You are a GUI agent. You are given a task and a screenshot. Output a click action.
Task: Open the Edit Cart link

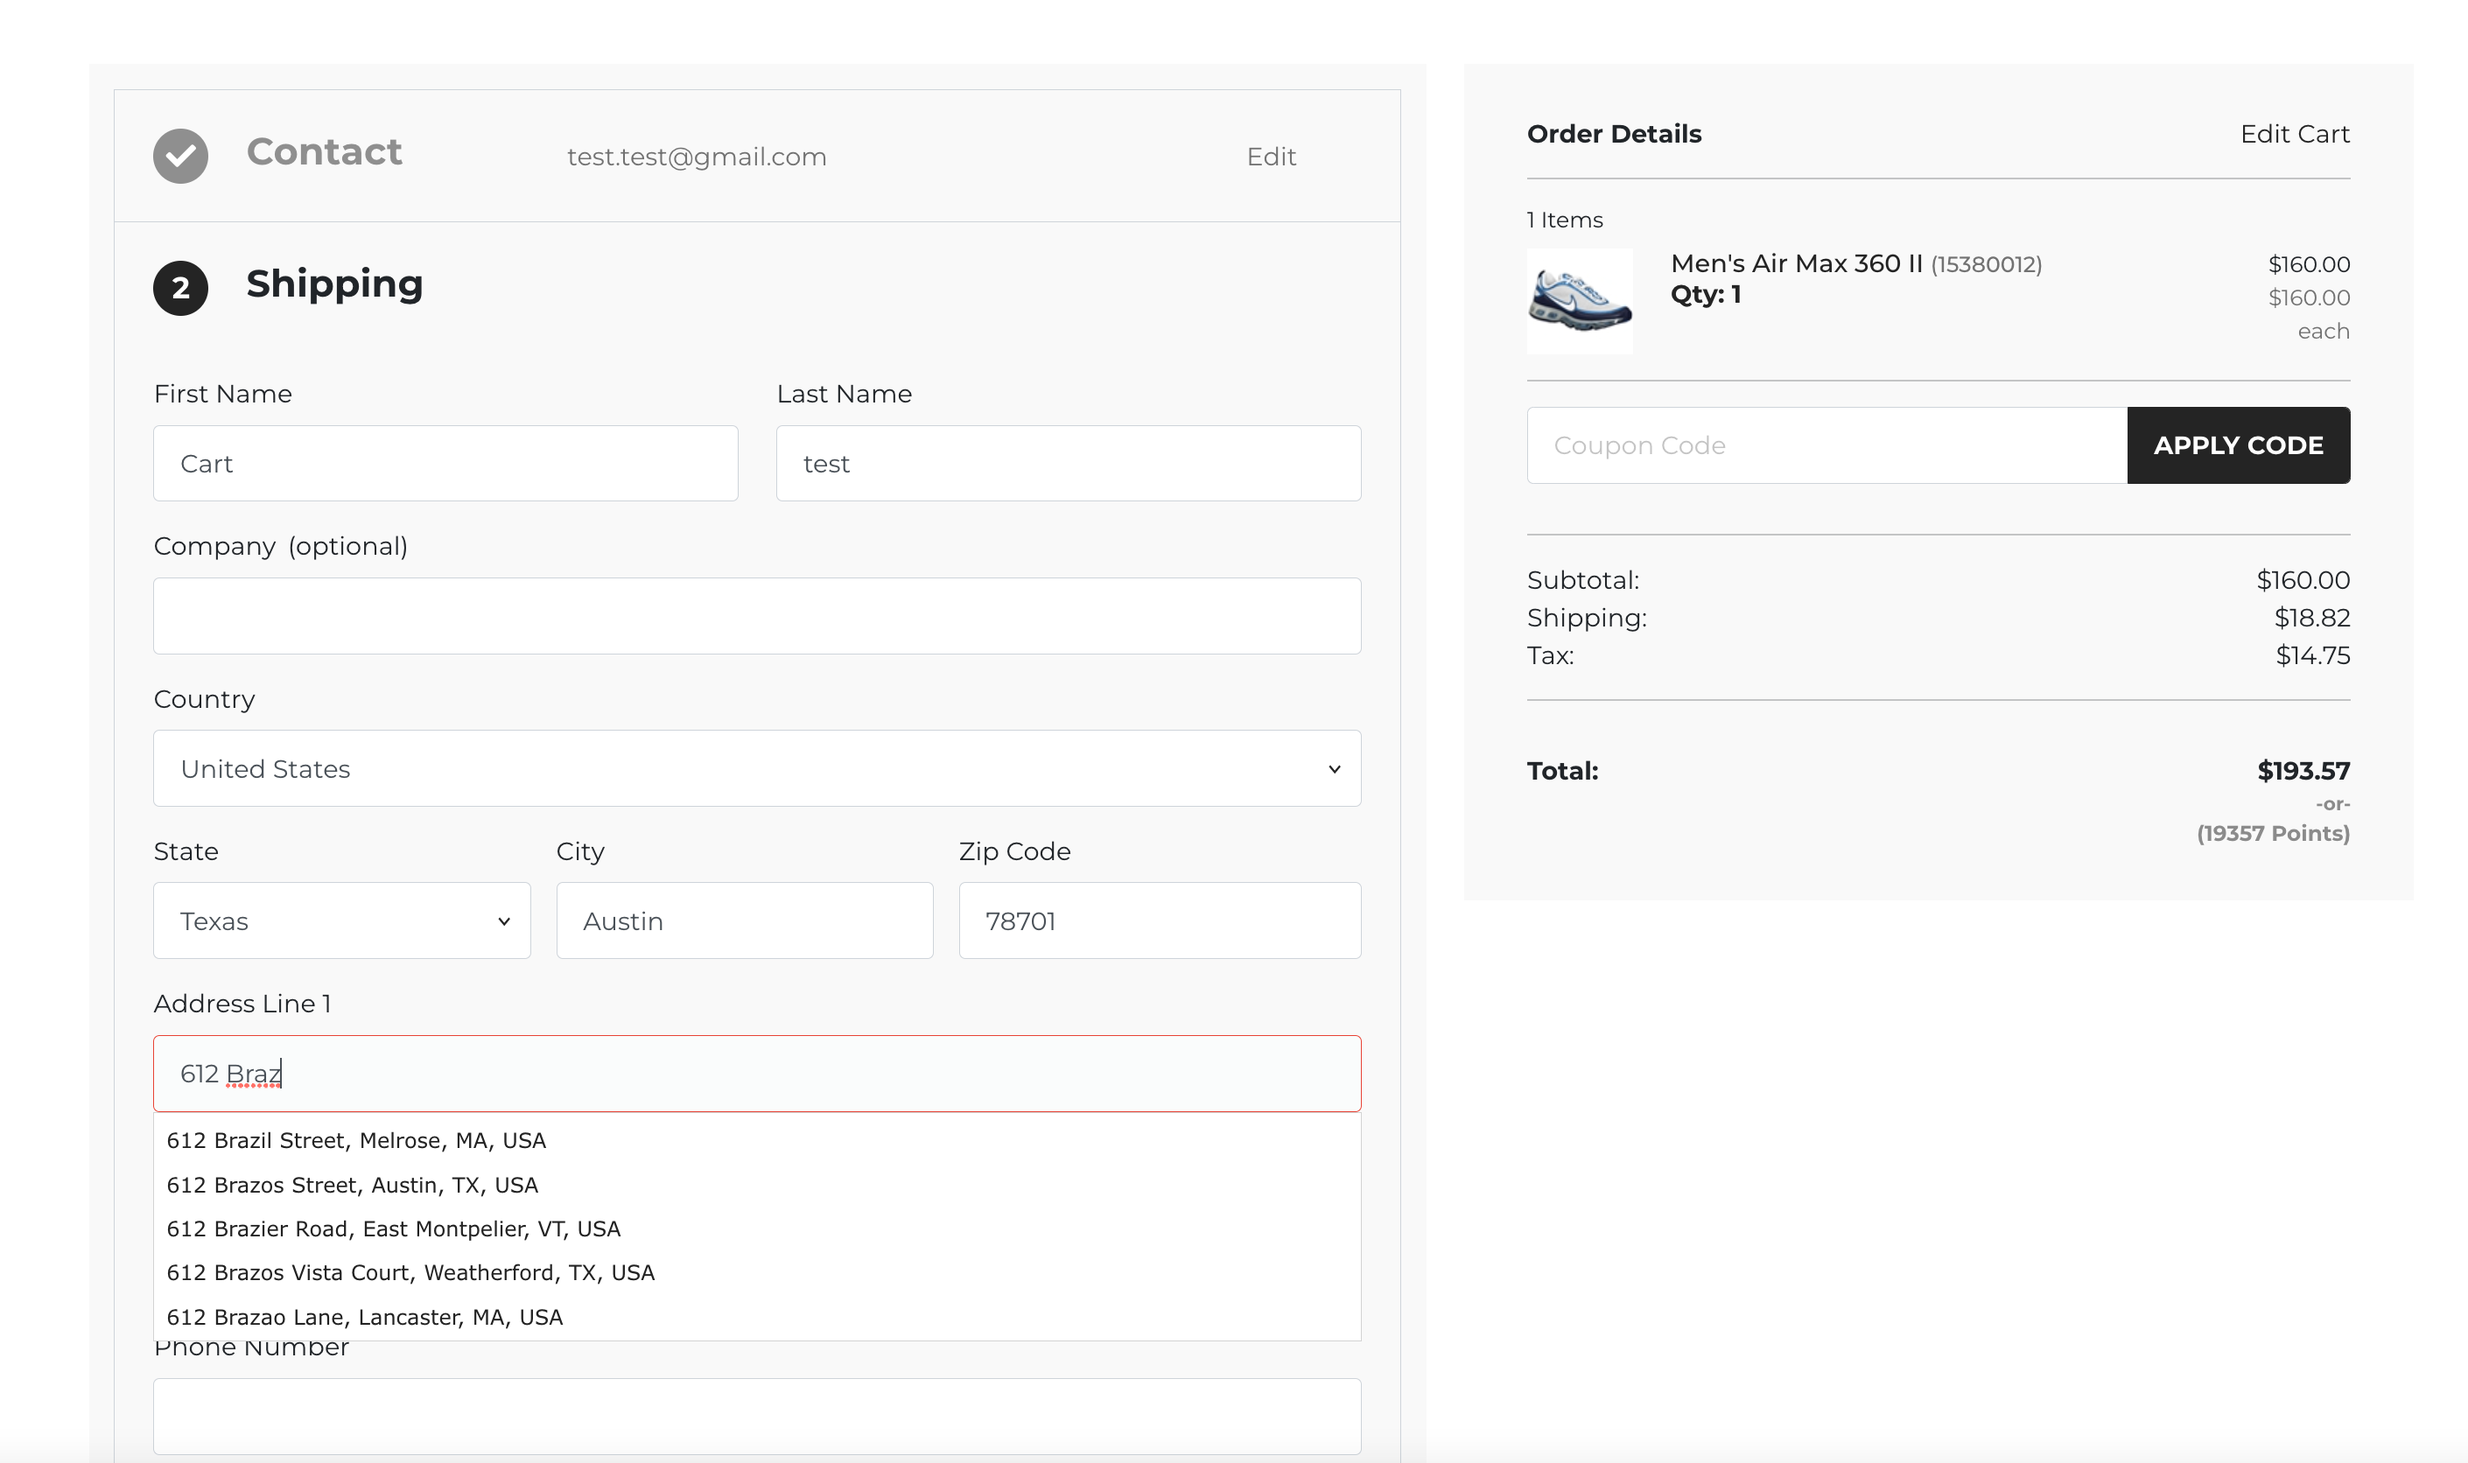[2294, 134]
